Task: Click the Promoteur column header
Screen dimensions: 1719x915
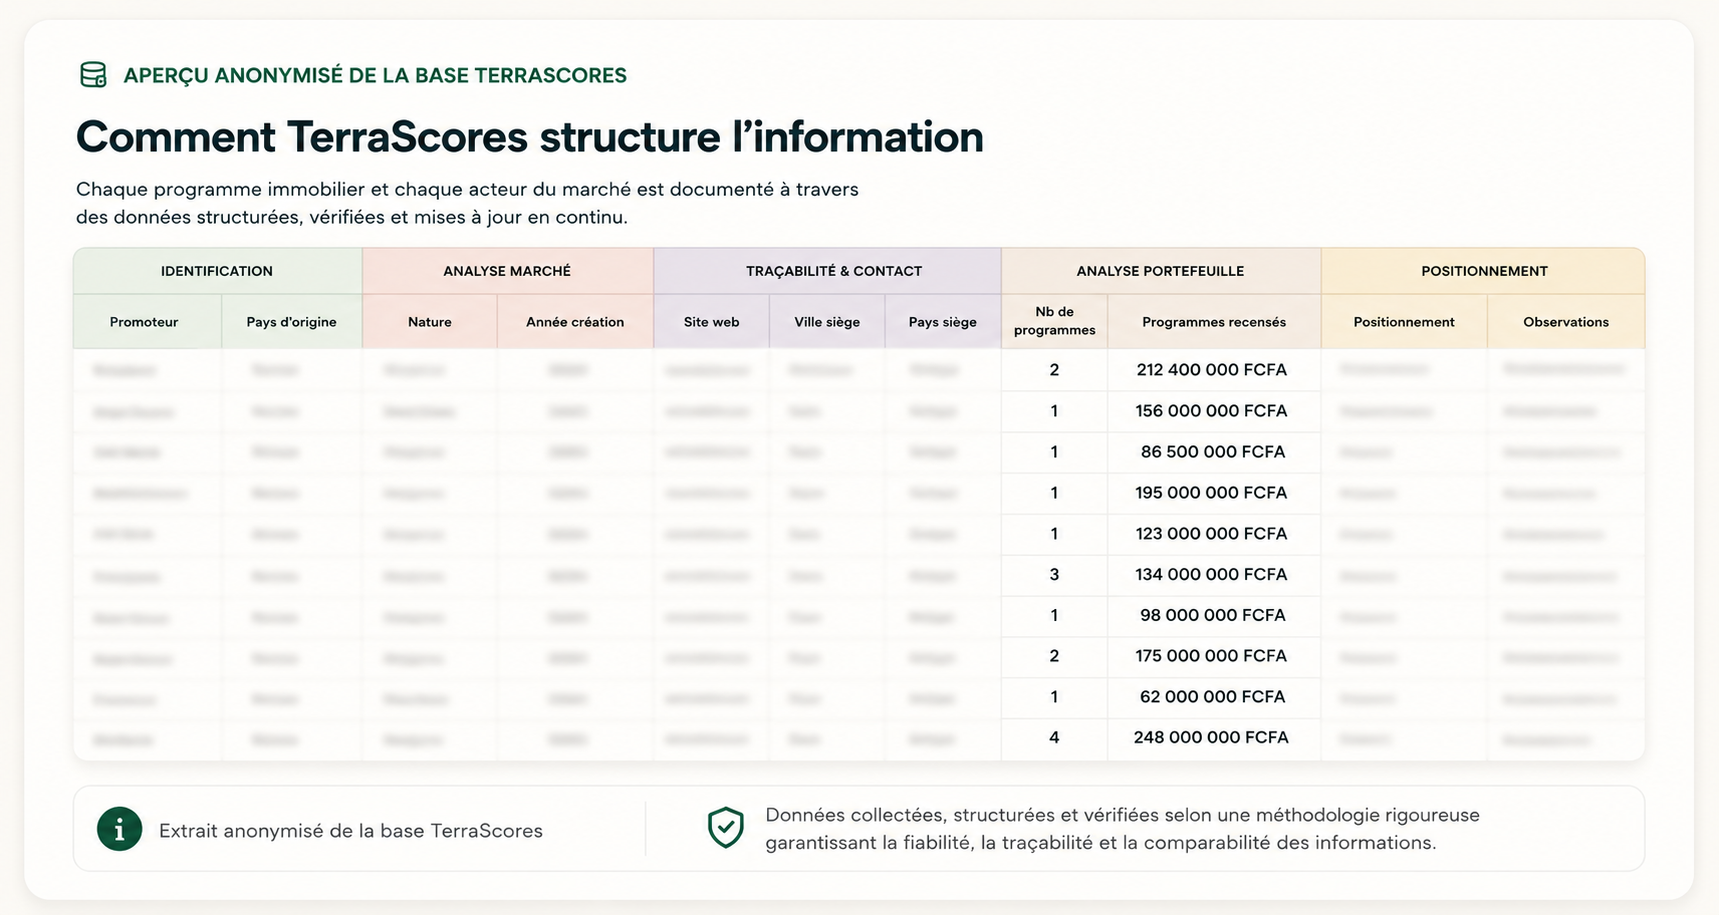Action: pyautogui.click(x=147, y=322)
